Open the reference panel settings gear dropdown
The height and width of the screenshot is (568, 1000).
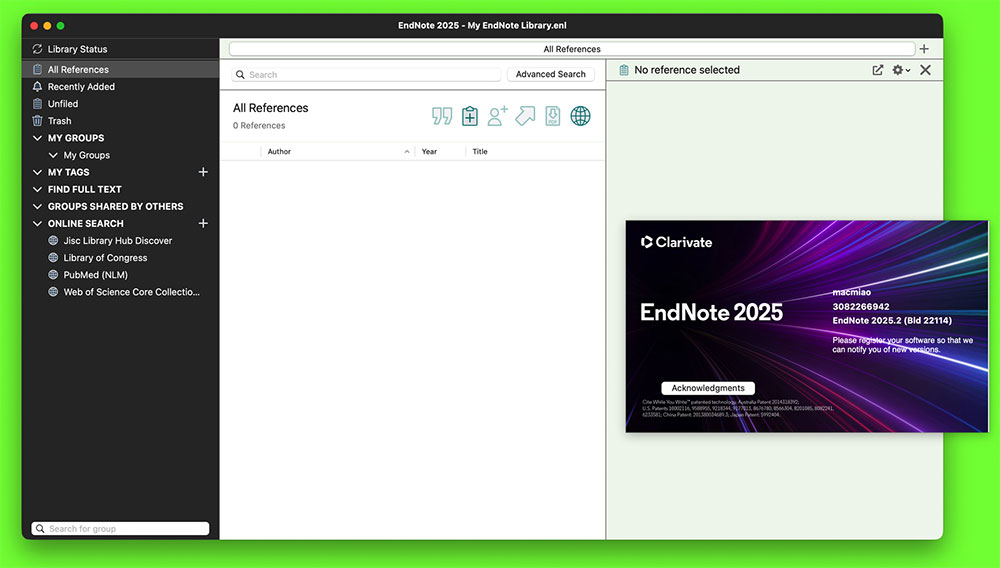[x=901, y=70]
